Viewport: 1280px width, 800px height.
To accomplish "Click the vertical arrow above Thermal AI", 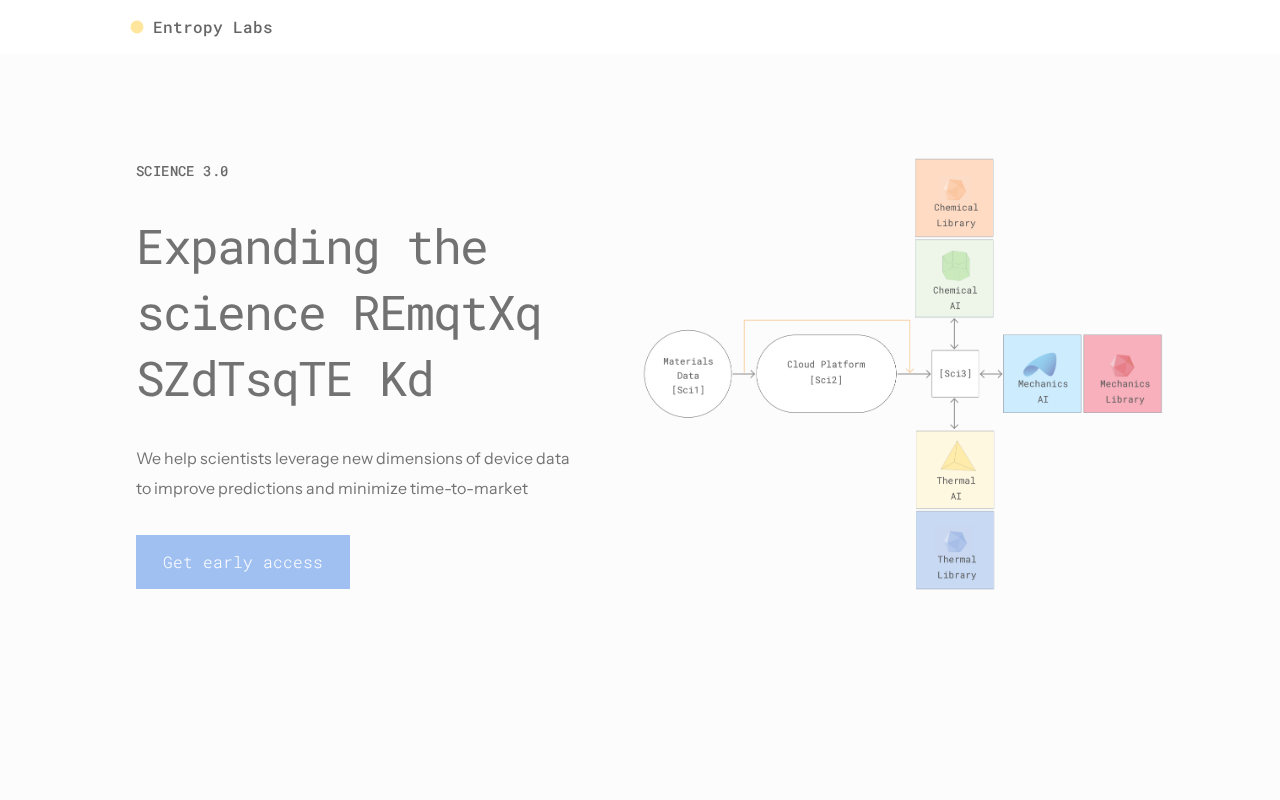I will pos(954,414).
